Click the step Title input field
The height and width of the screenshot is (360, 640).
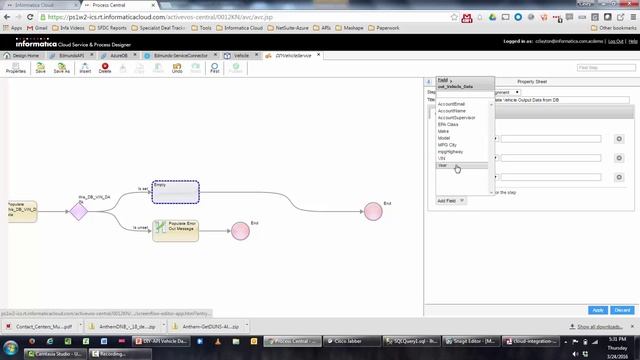click(x=562, y=100)
